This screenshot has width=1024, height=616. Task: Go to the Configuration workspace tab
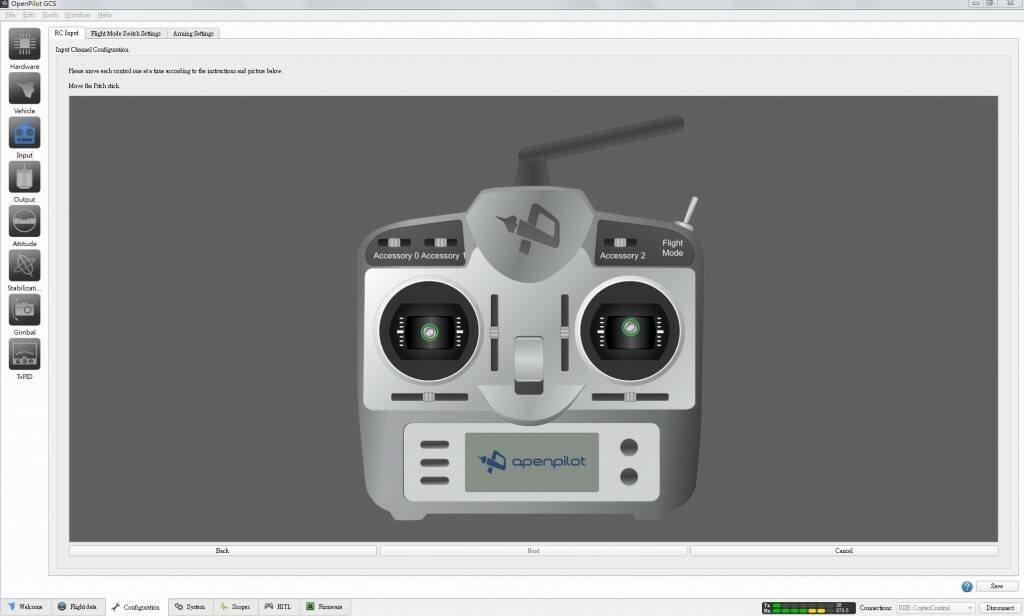(x=136, y=607)
